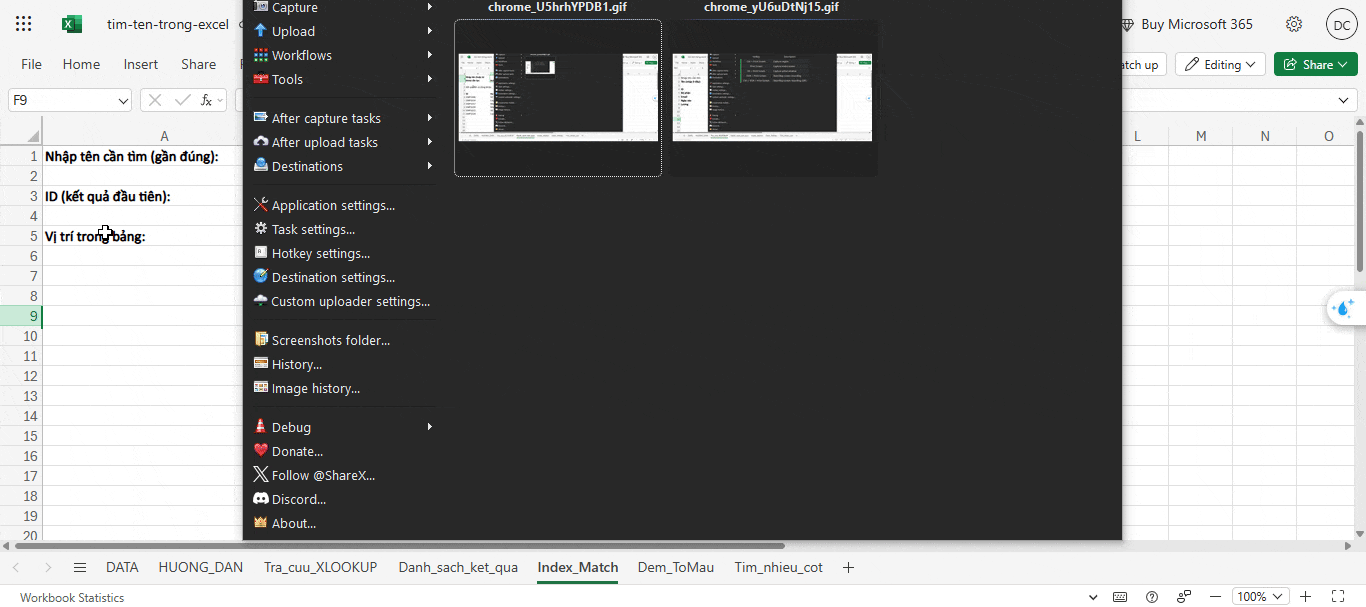Switch to the HUONG_DAN sheet tab
1366x607 pixels.
click(x=200, y=567)
